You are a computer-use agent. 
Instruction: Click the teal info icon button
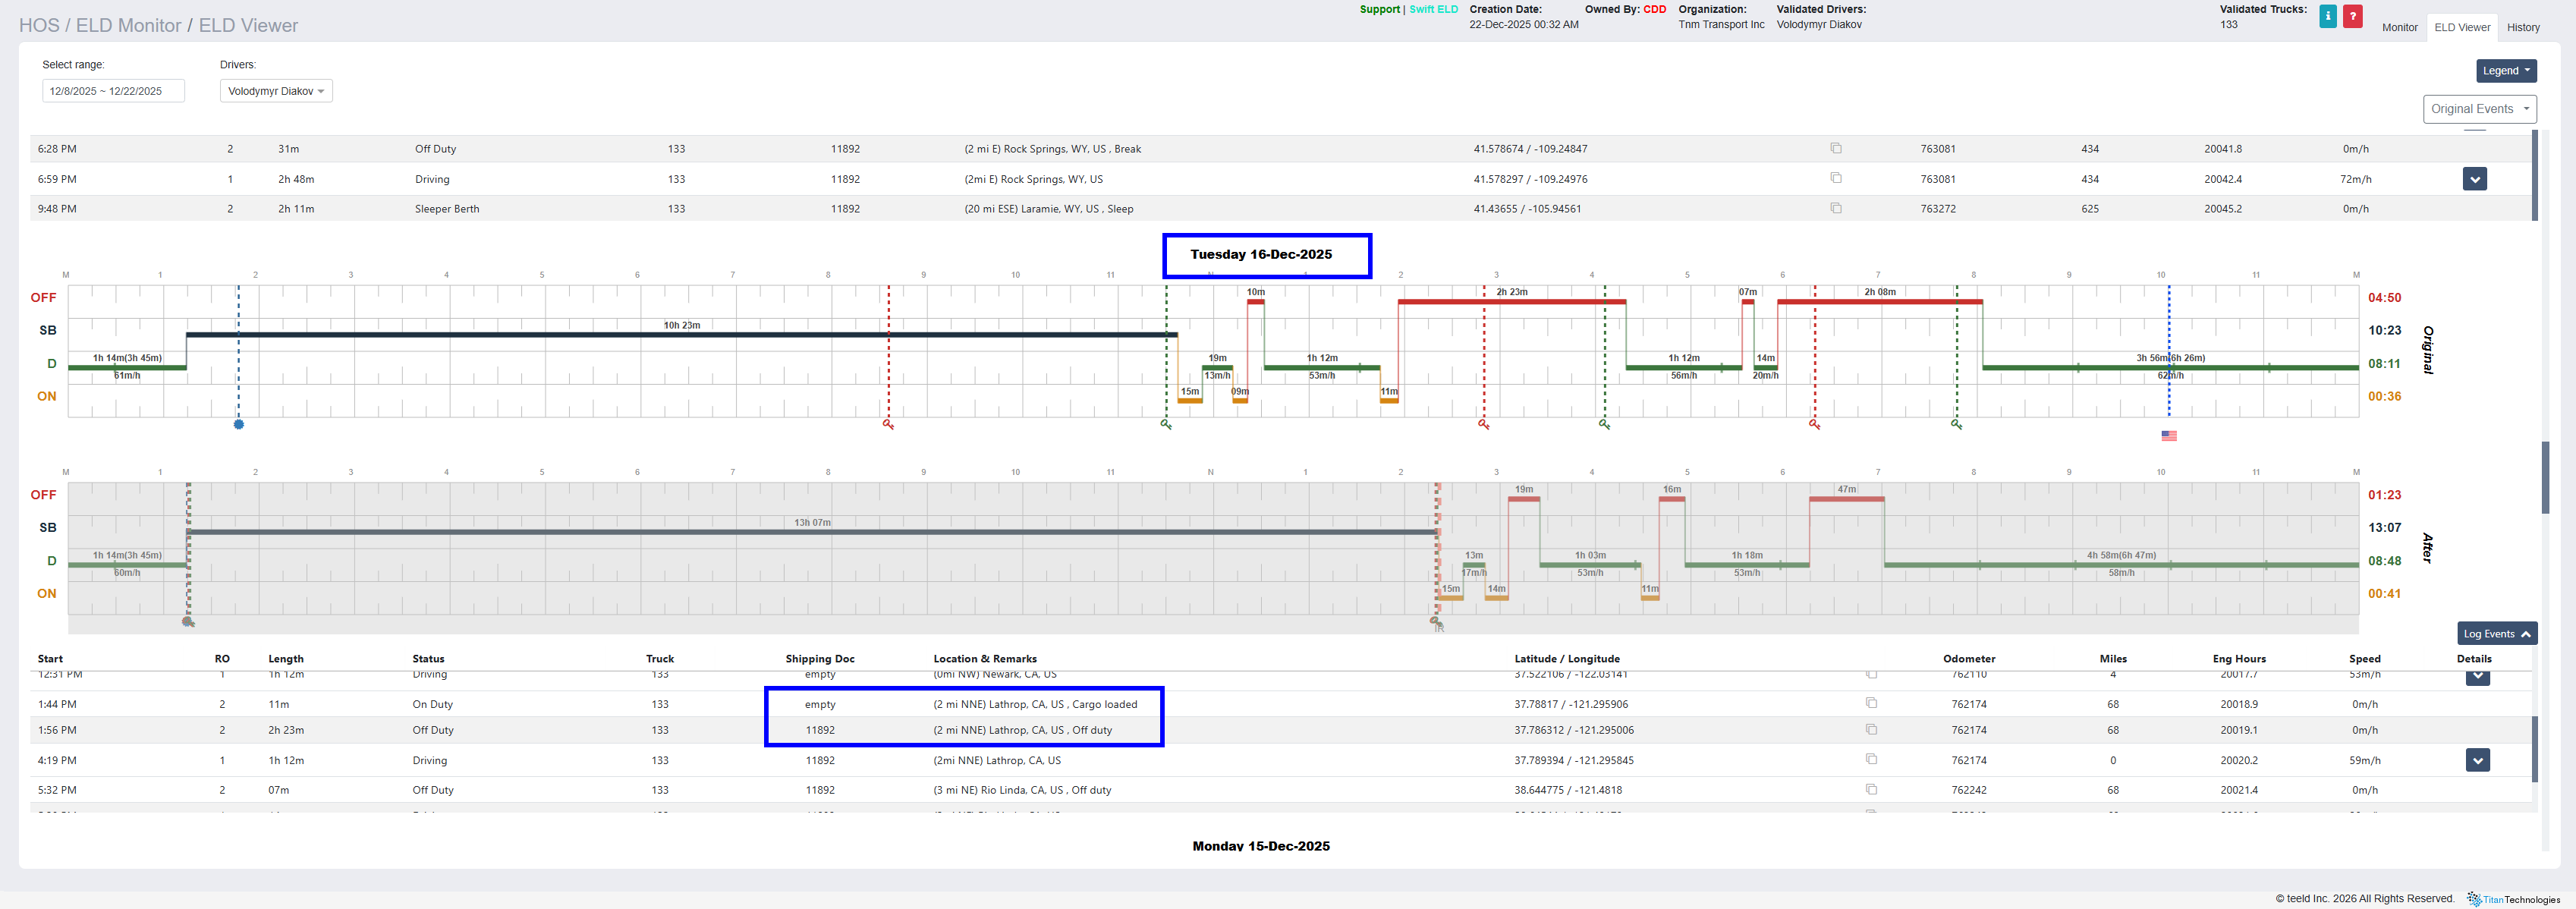[2328, 16]
